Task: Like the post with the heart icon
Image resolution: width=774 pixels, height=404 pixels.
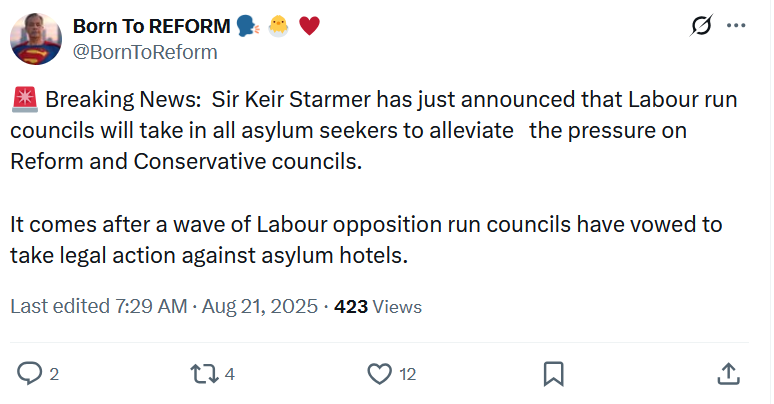Action: tap(379, 374)
